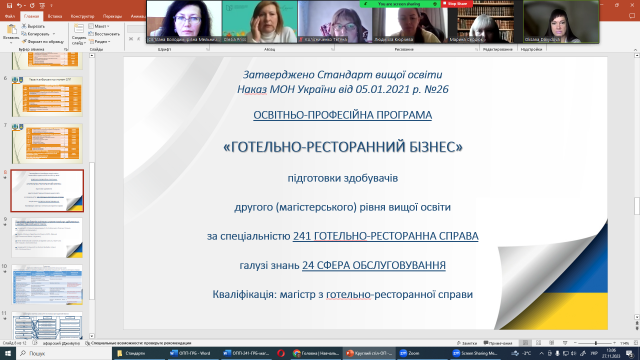The width and height of the screenshot is (640, 360).
Task: Copy selection with Копировать
Action: click(x=36, y=34)
